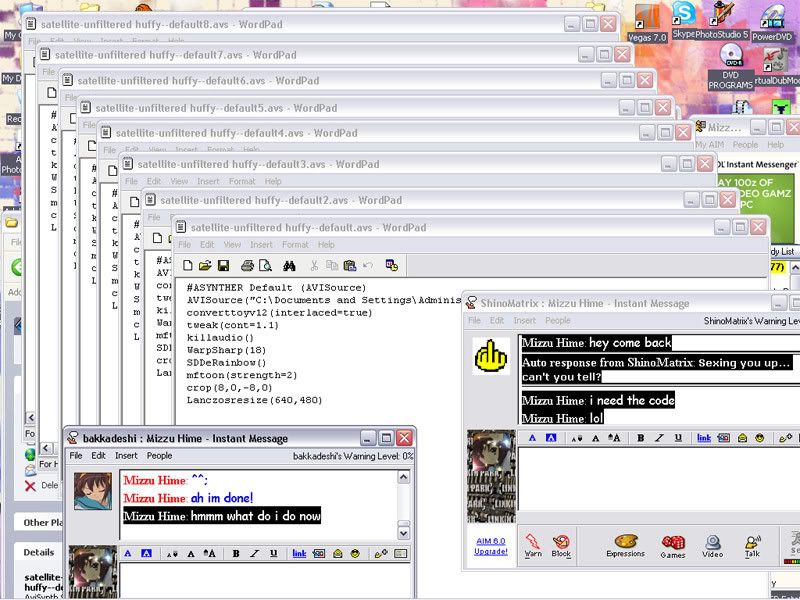Open View menu in default.avs WordPad
This screenshot has width=800, height=600.
[x=232, y=245]
